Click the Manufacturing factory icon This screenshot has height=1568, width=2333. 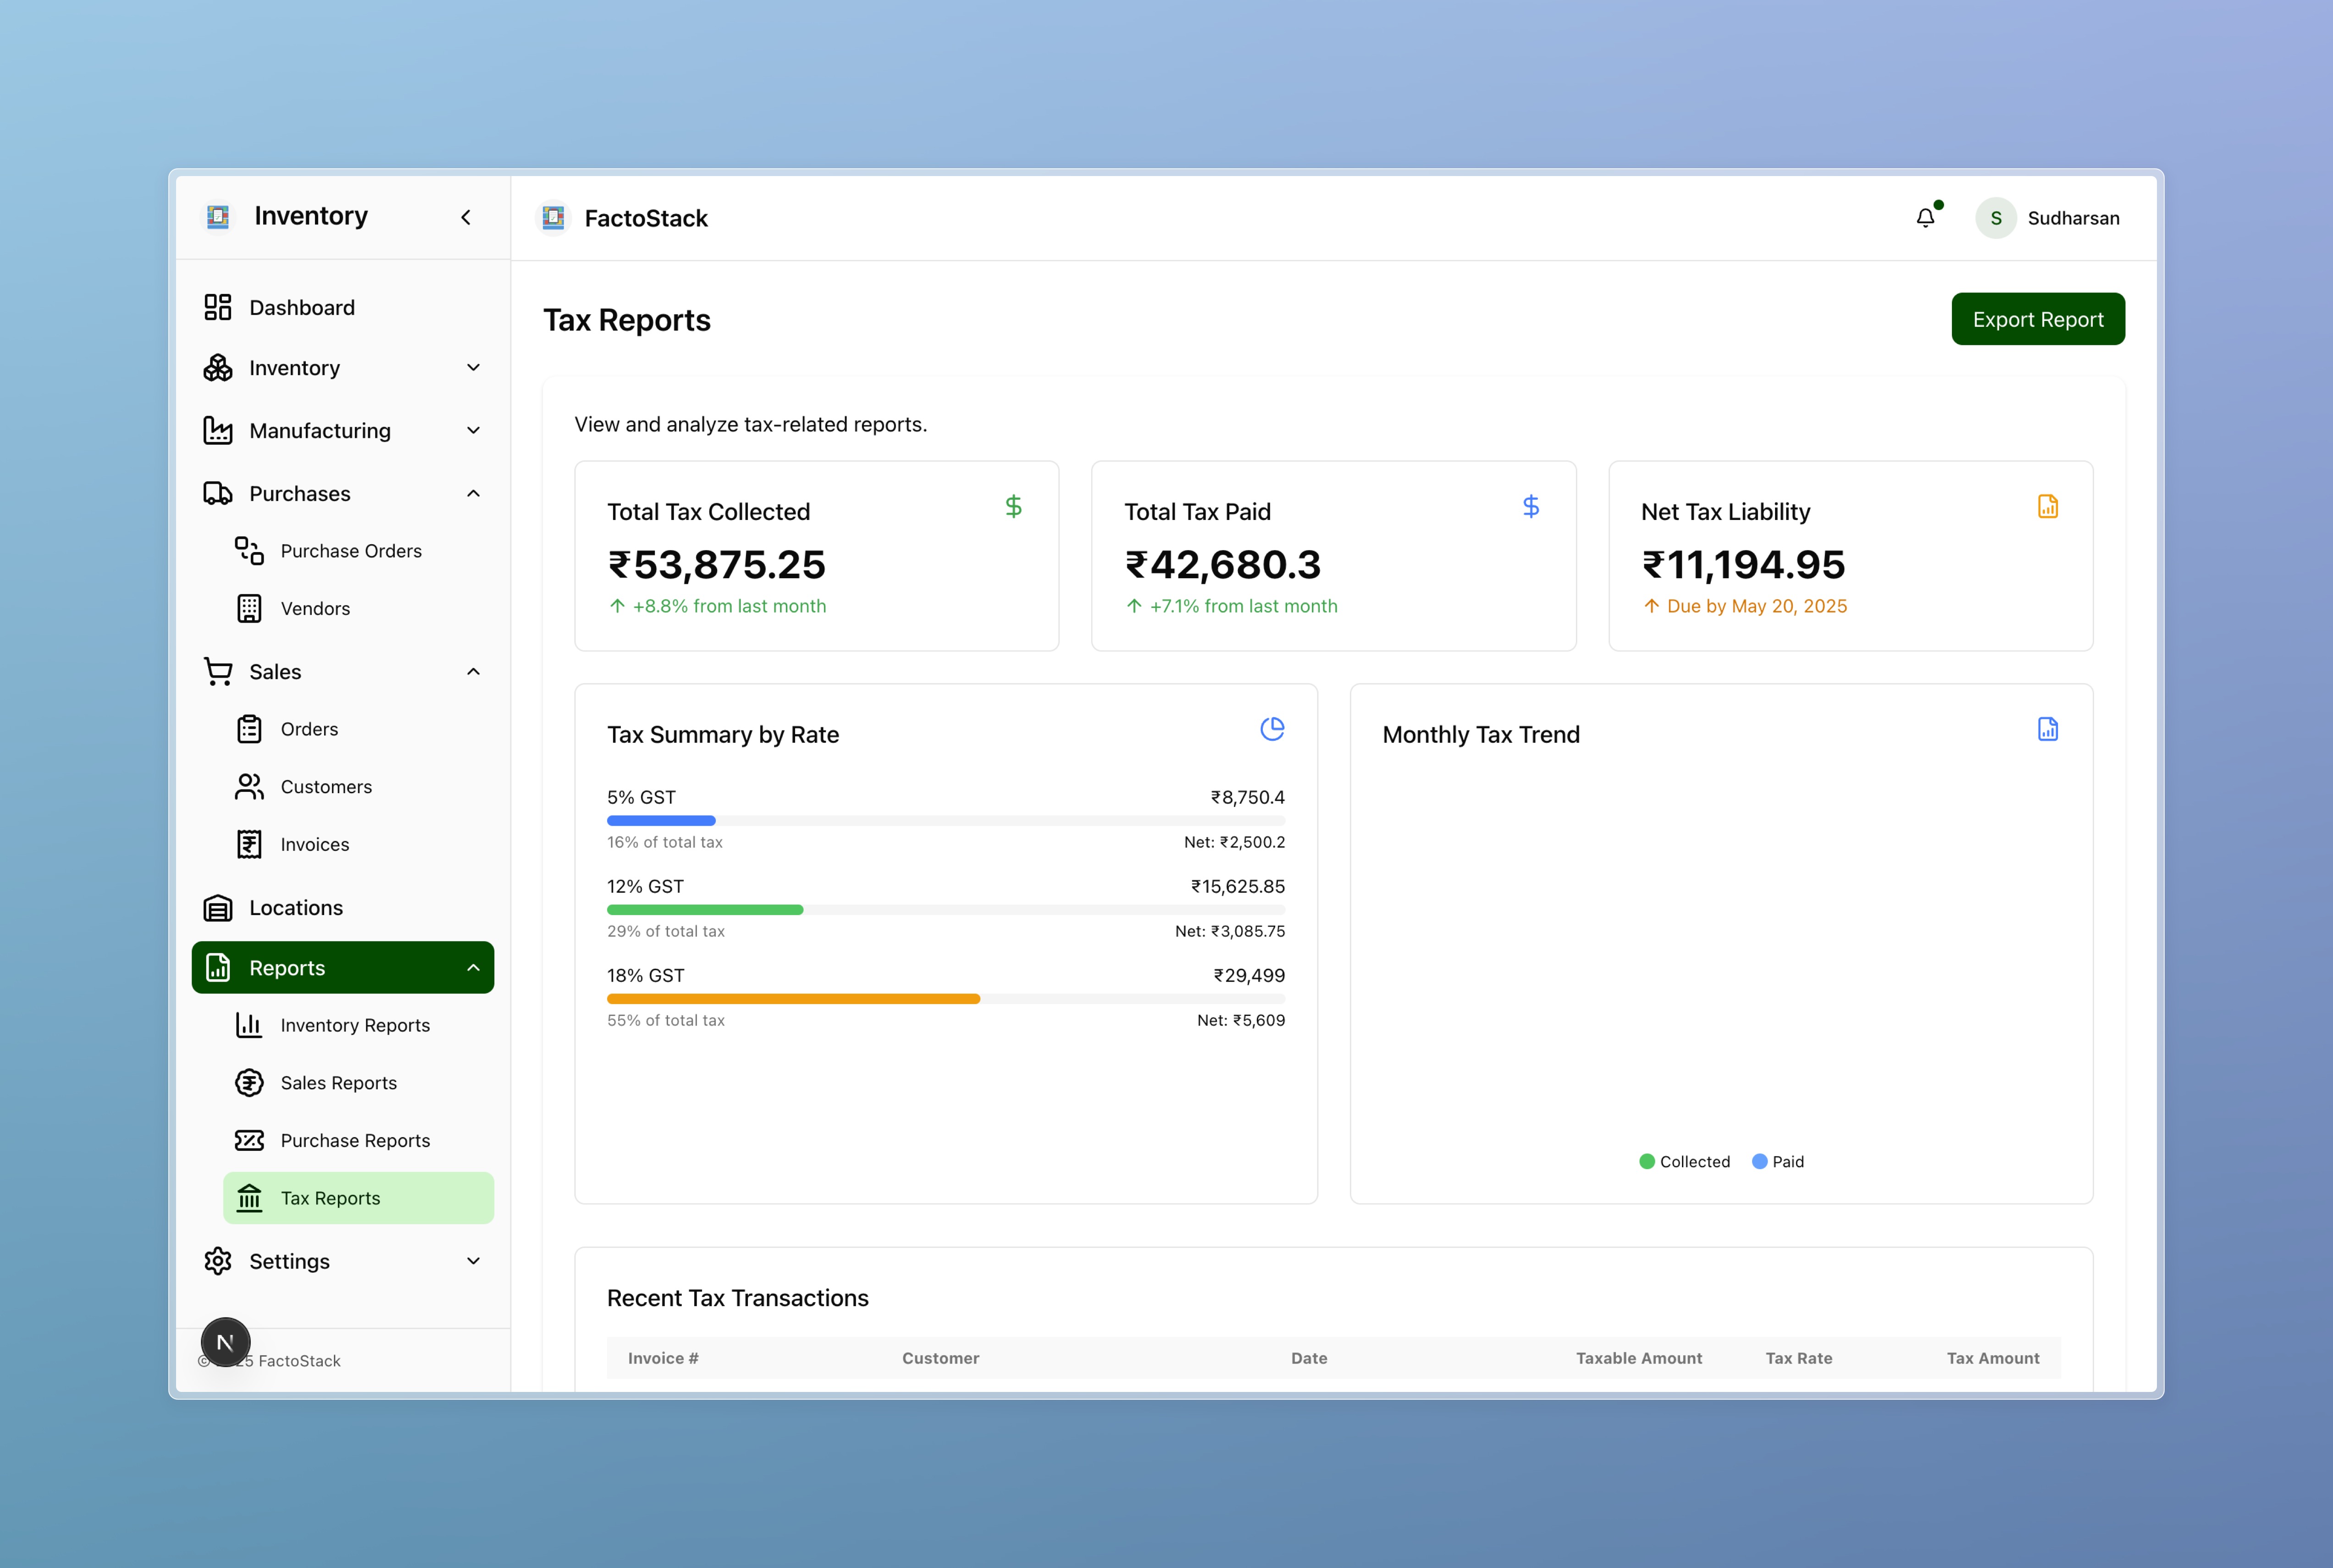pyautogui.click(x=218, y=431)
